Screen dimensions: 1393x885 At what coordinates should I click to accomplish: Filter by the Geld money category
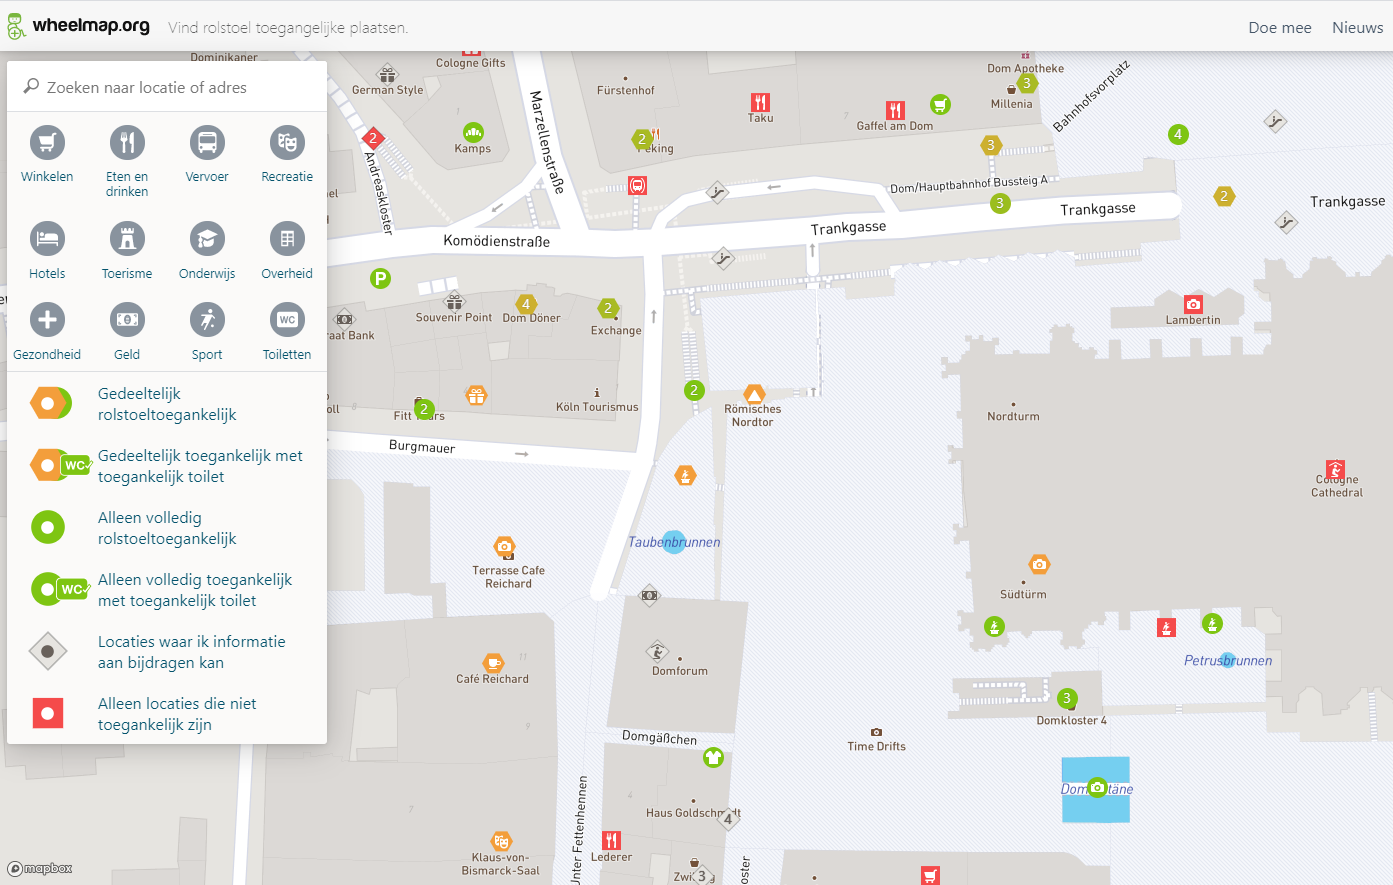tap(127, 320)
